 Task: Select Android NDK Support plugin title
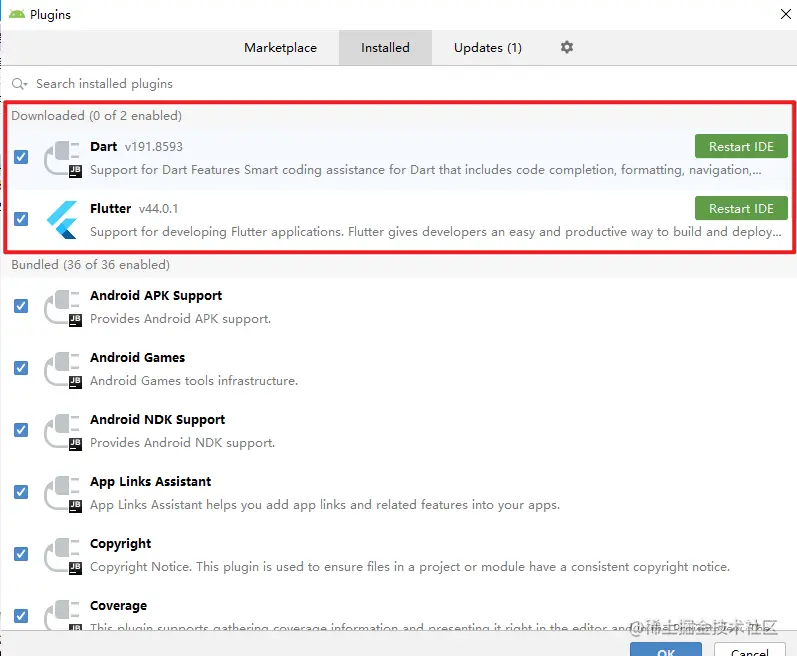[x=158, y=420]
